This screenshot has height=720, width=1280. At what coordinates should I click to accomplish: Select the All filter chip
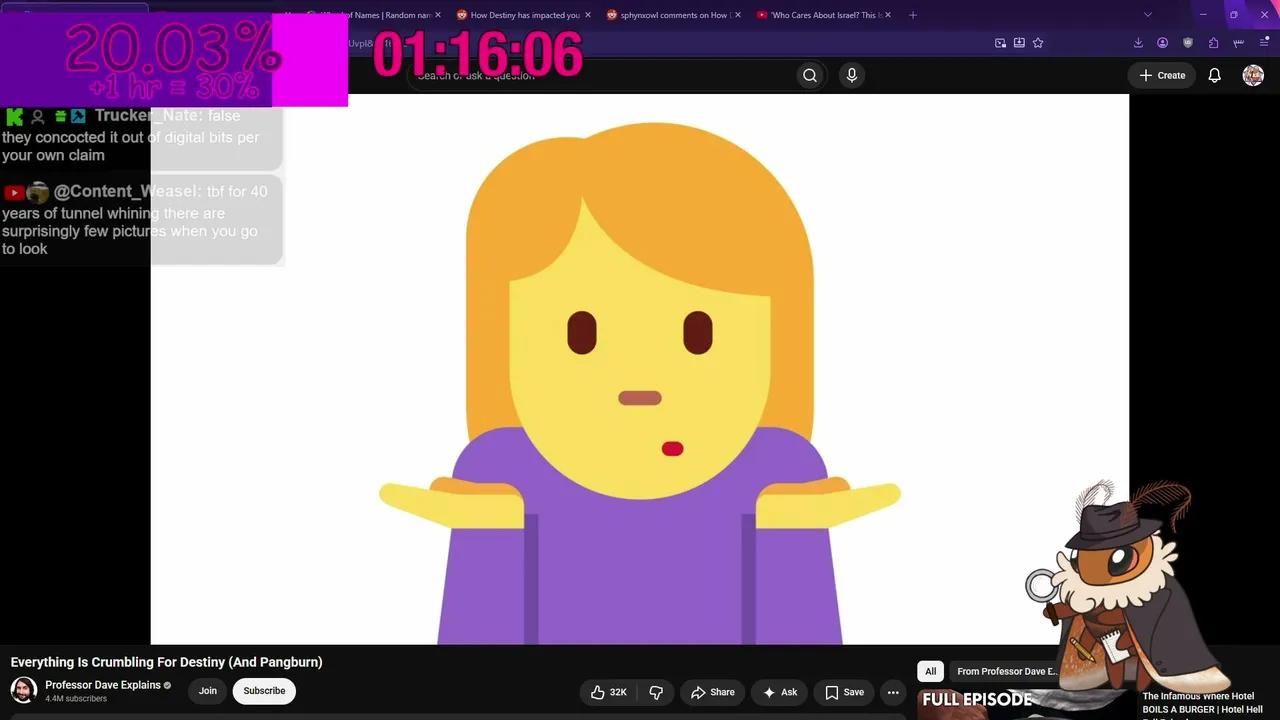[x=930, y=671]
